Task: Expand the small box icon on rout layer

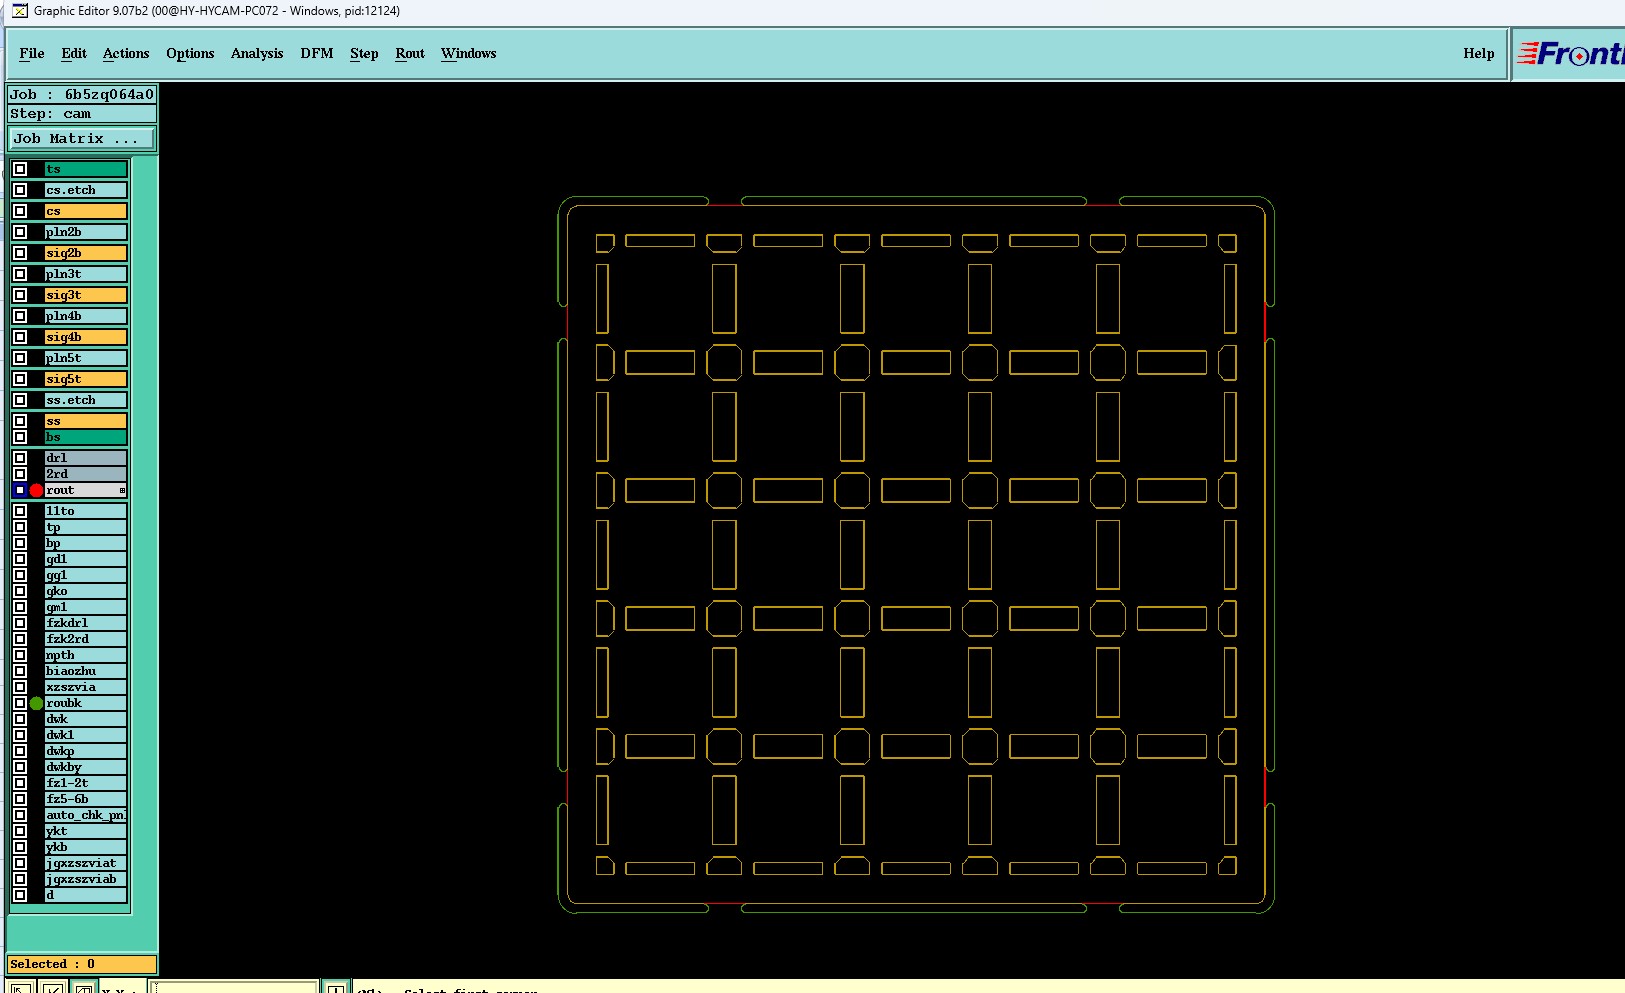Action: [x=122, y=490]
